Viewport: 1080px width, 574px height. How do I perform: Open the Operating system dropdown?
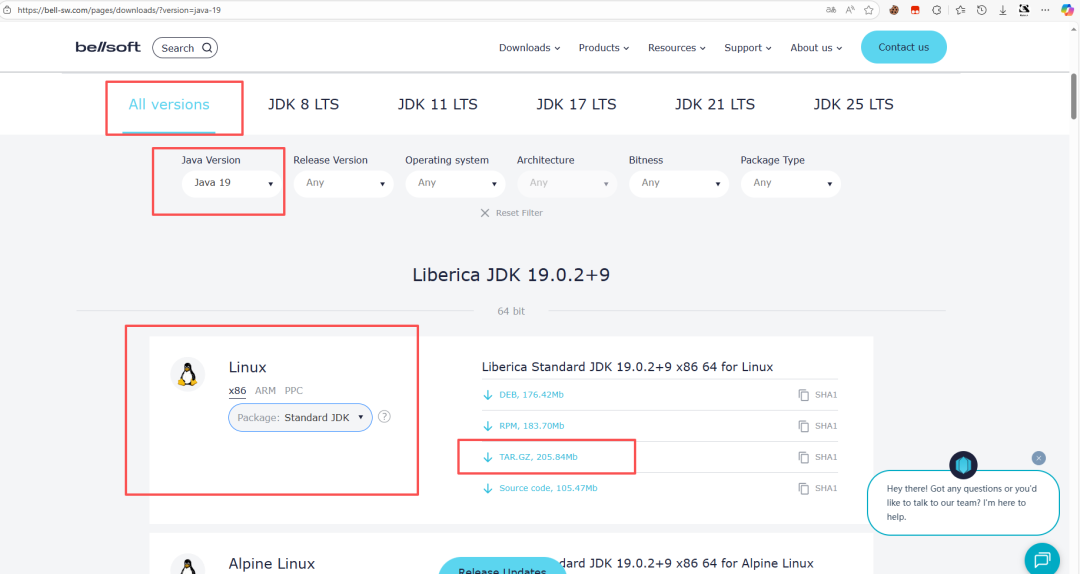coord(455,183)
